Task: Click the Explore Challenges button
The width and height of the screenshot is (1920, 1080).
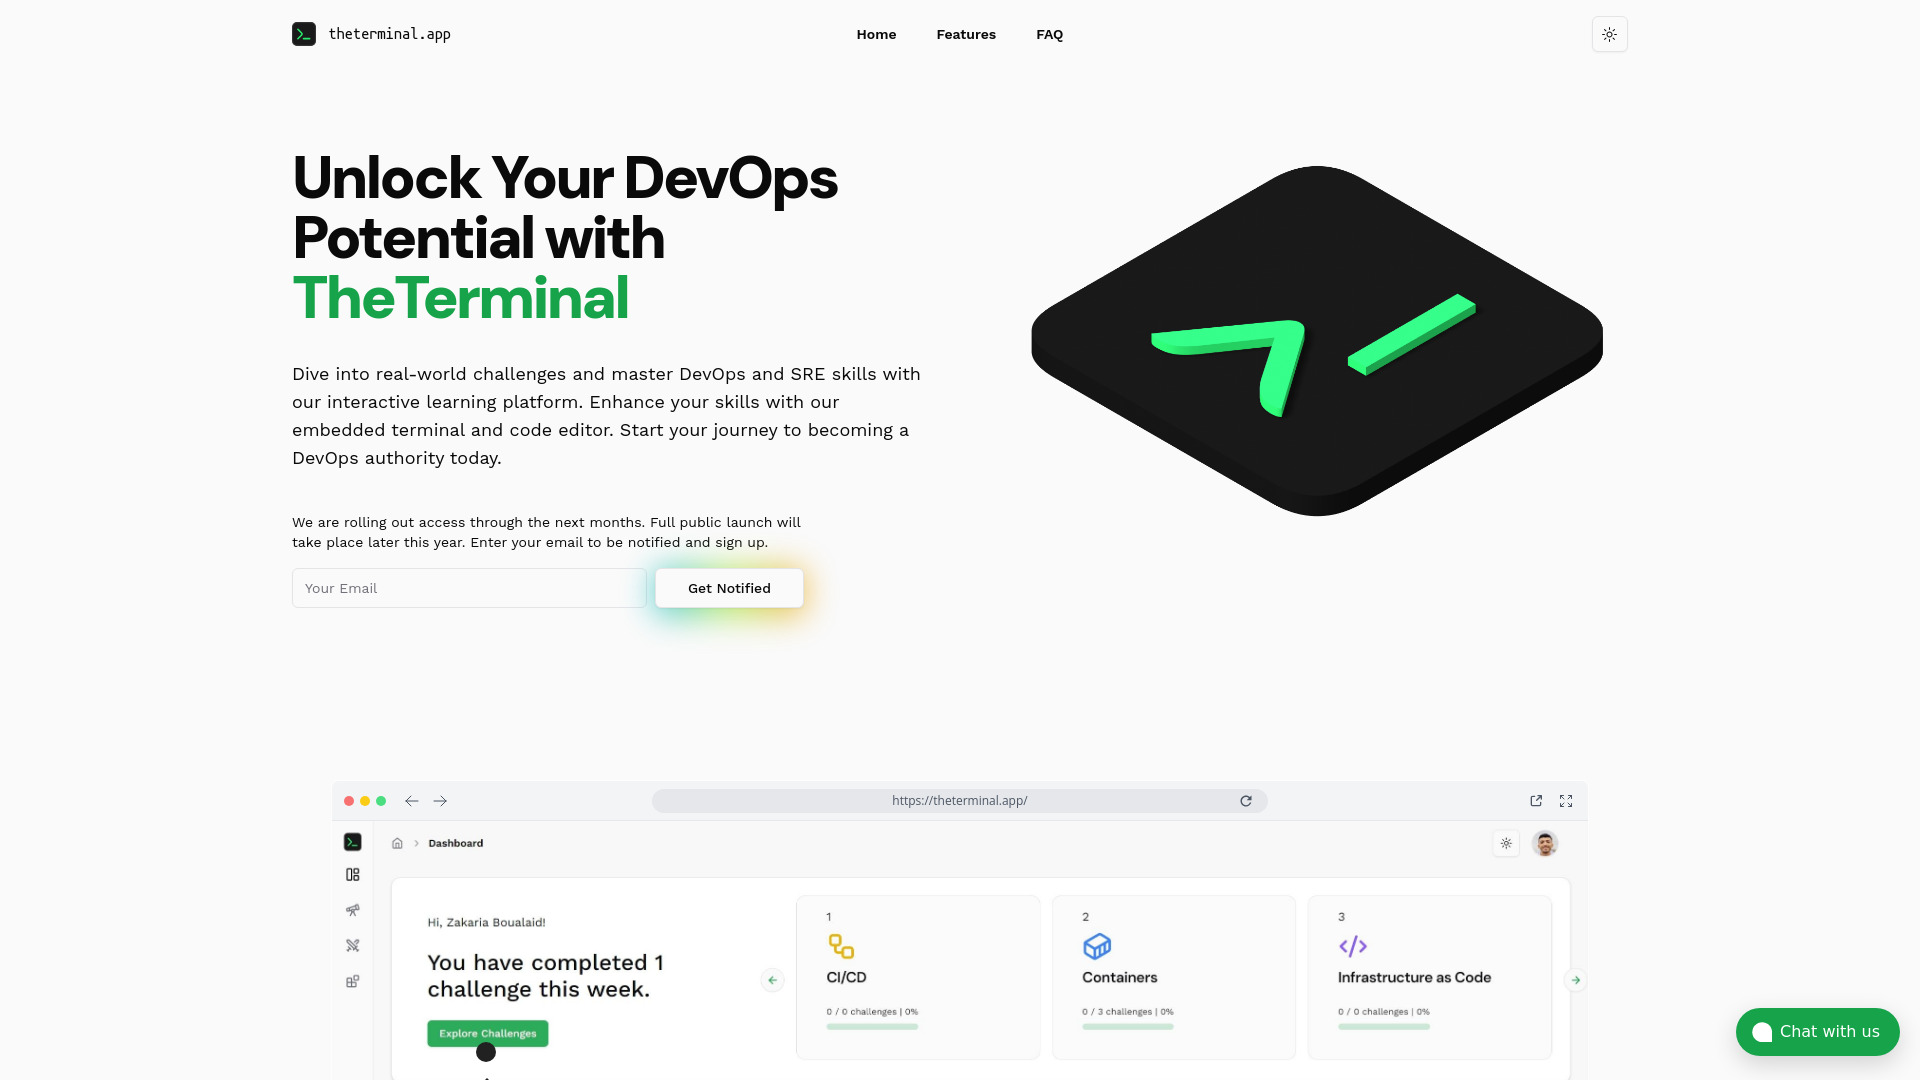Action: tap(488, 1033)
